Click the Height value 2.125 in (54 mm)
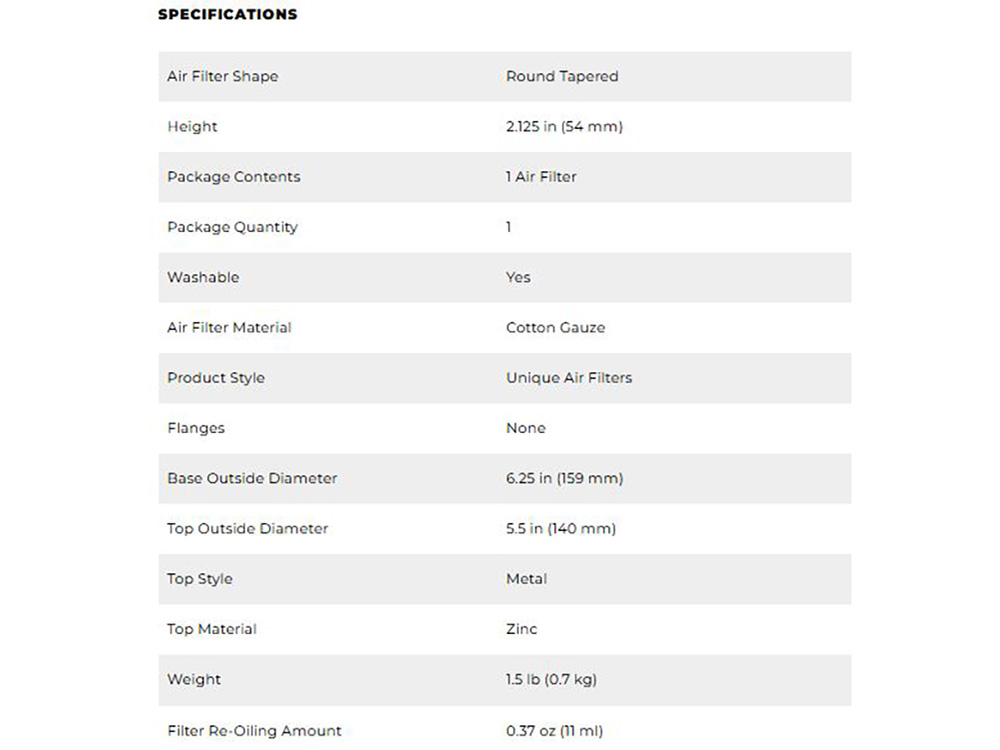Image resolution: width=1000 pixels, height=750 pixels. click(564, 127)
